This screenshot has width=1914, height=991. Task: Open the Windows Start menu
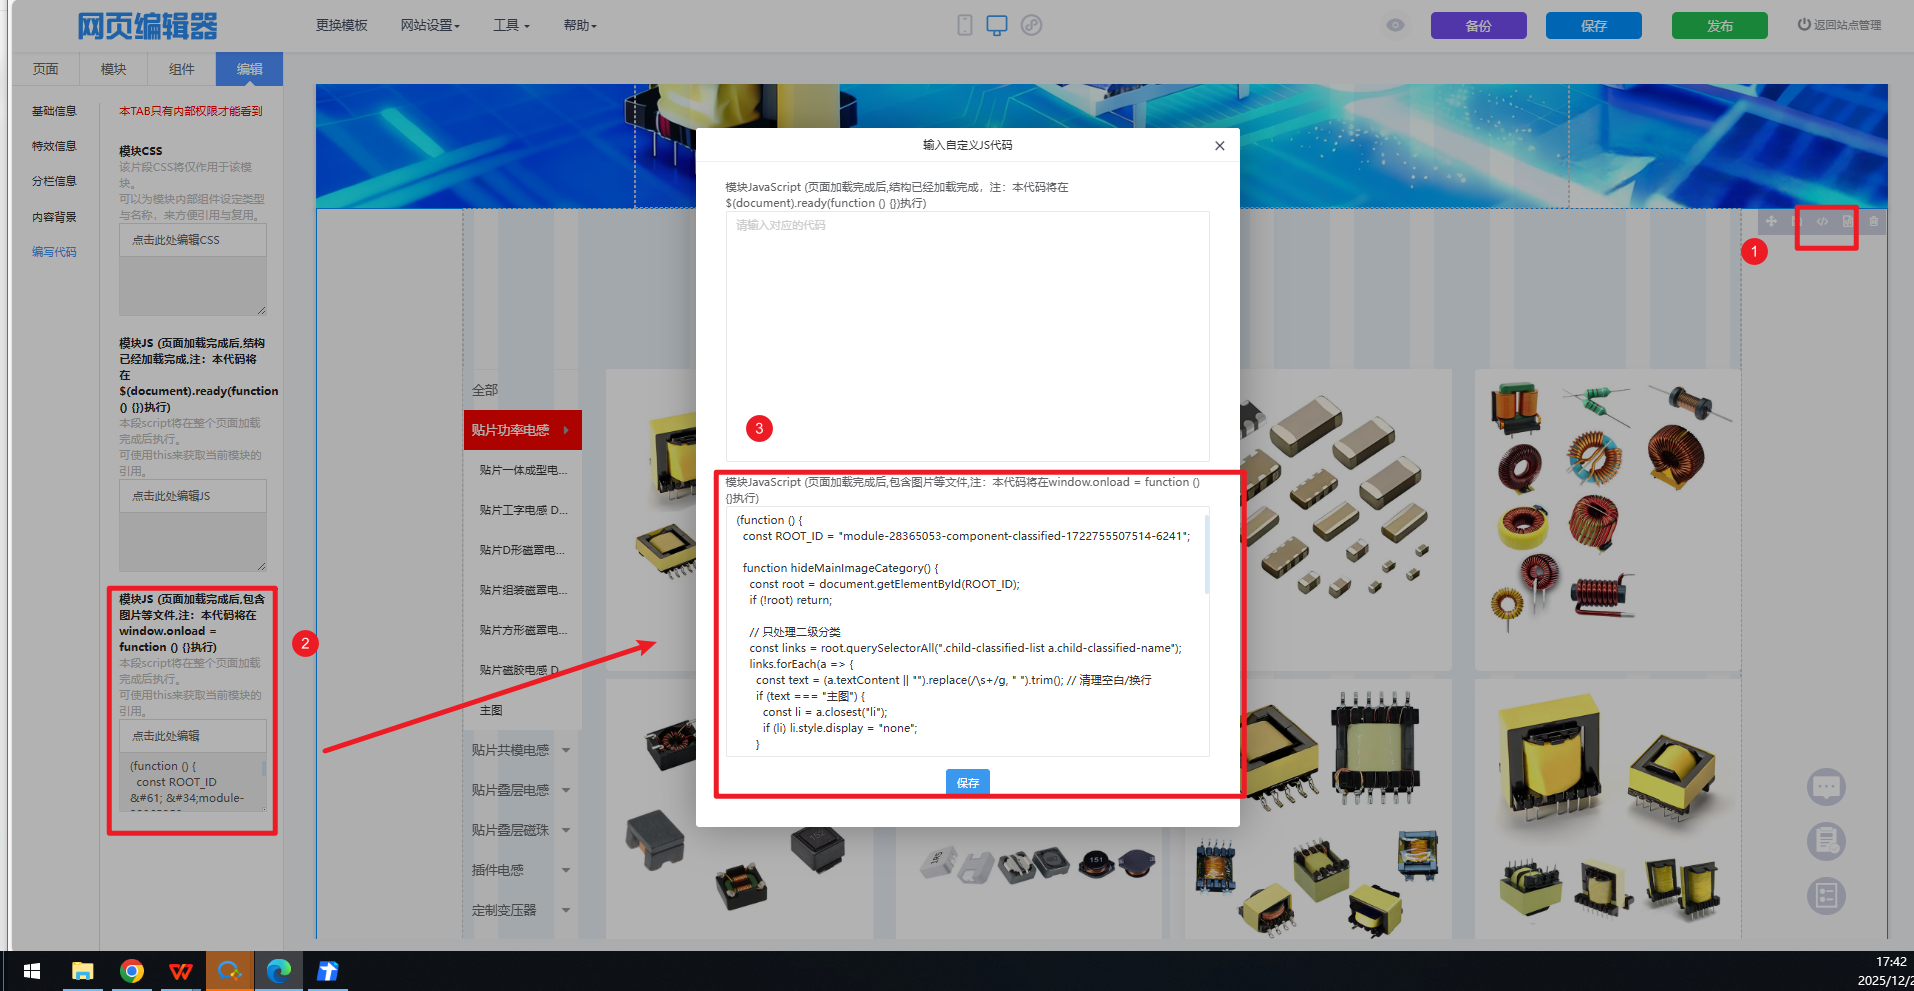pyautogui.click(x=32, y=971)
